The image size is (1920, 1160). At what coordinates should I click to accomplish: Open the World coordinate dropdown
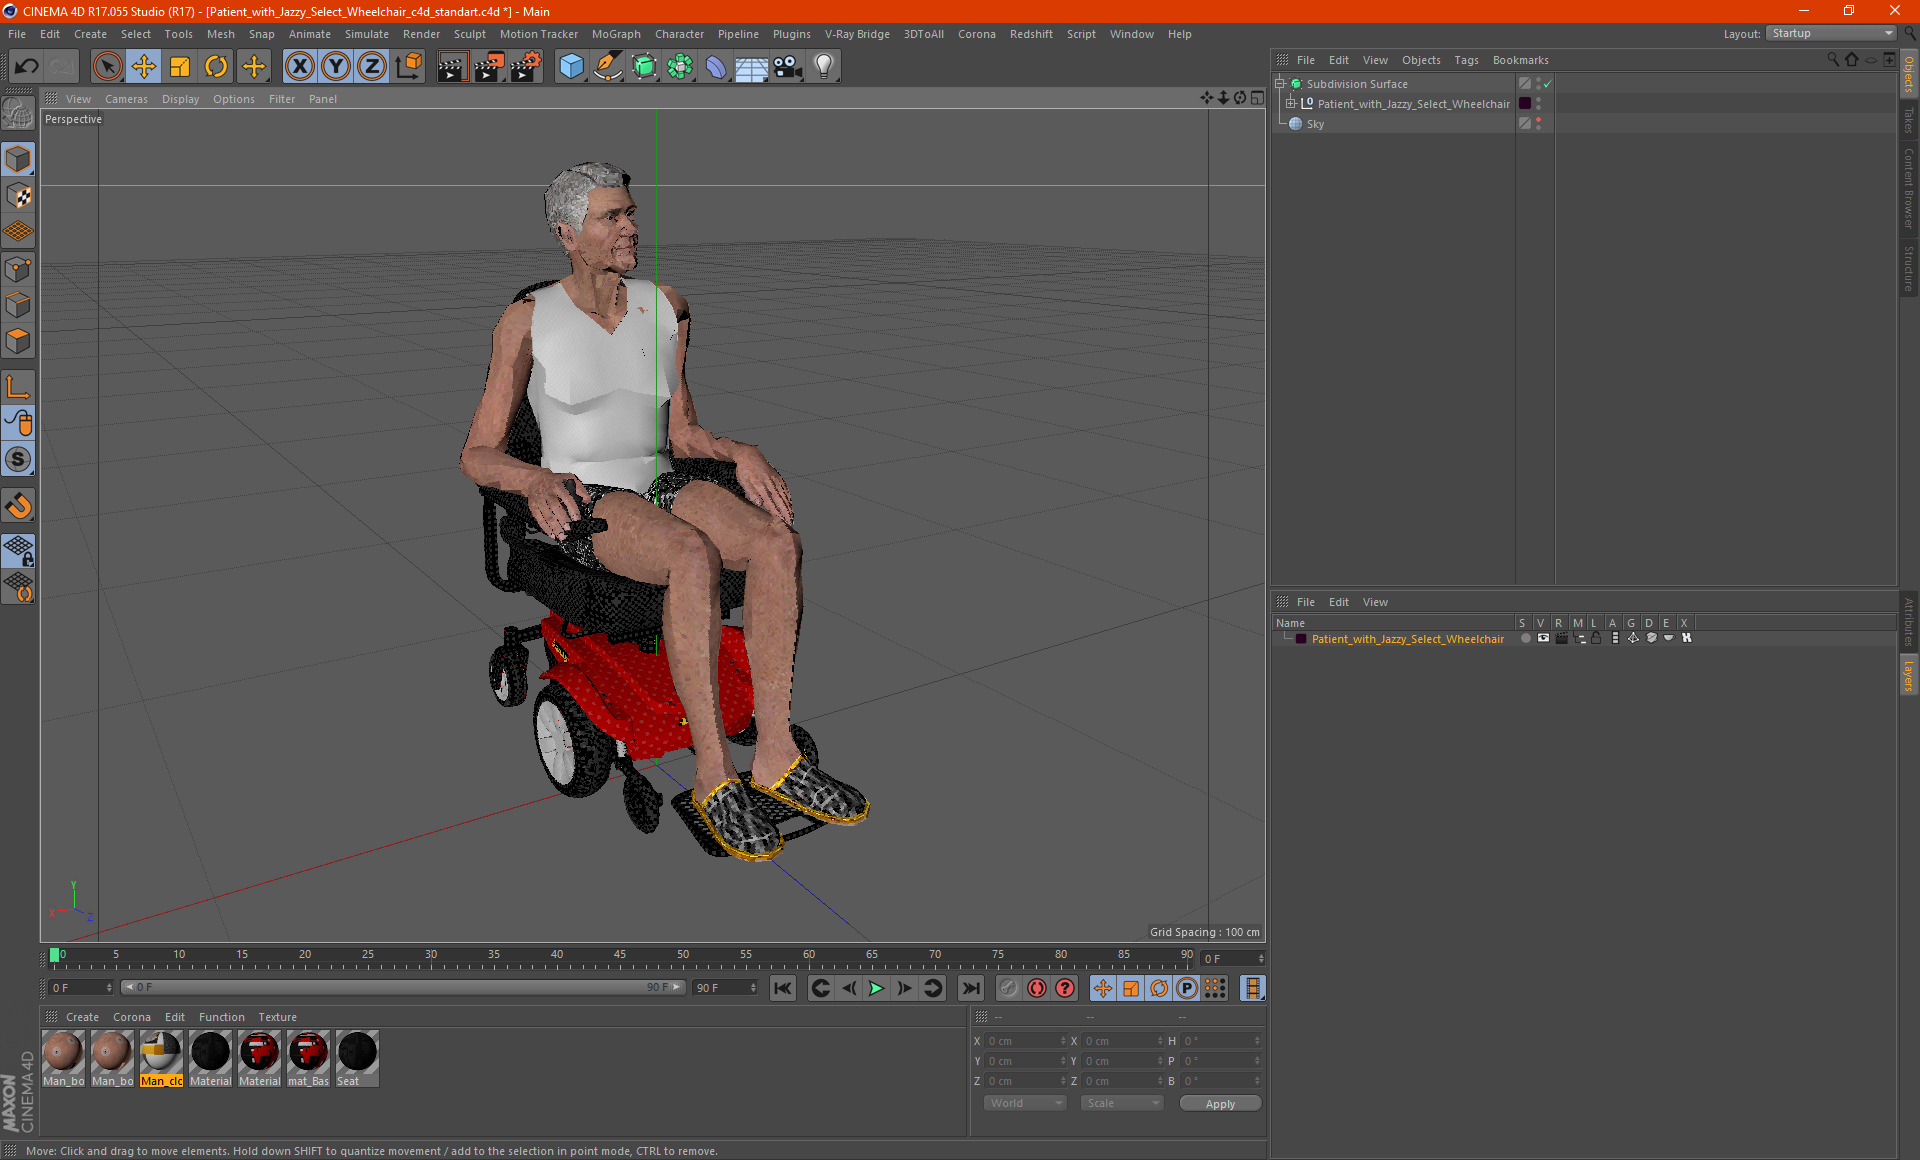click(1025, 1103)
